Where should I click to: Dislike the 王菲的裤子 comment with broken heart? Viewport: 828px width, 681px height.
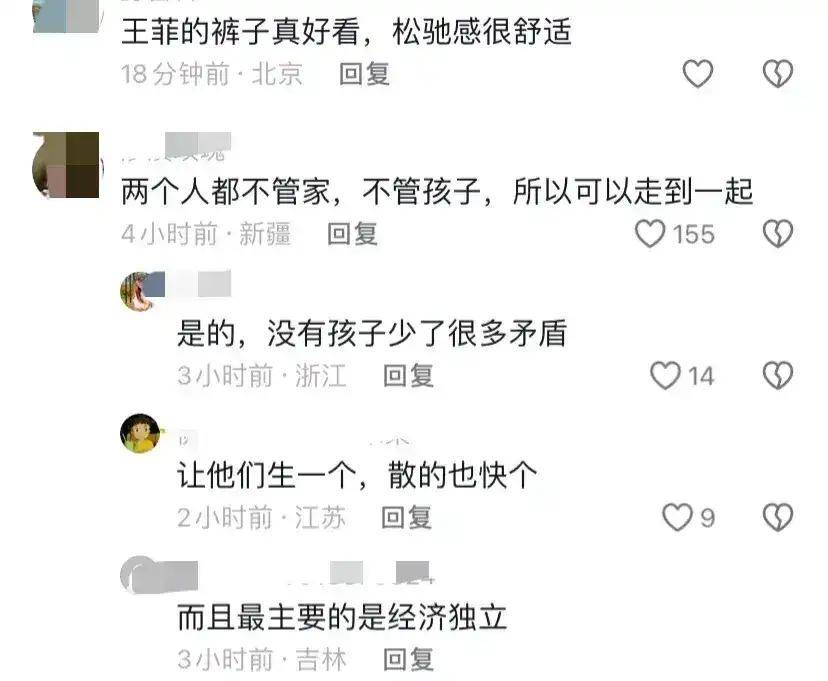778,73
